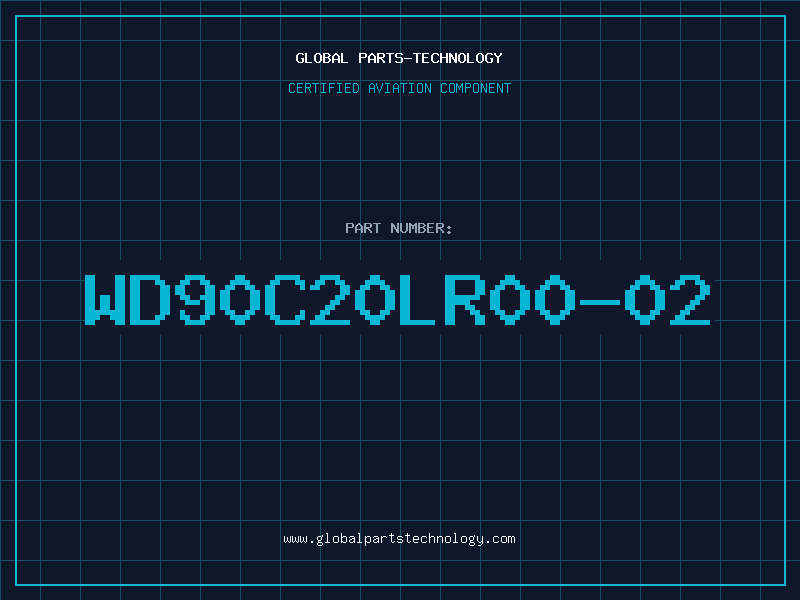Click the word GLOBAL in the header
This screenshot has height=600, width=800.
(322, 58)
